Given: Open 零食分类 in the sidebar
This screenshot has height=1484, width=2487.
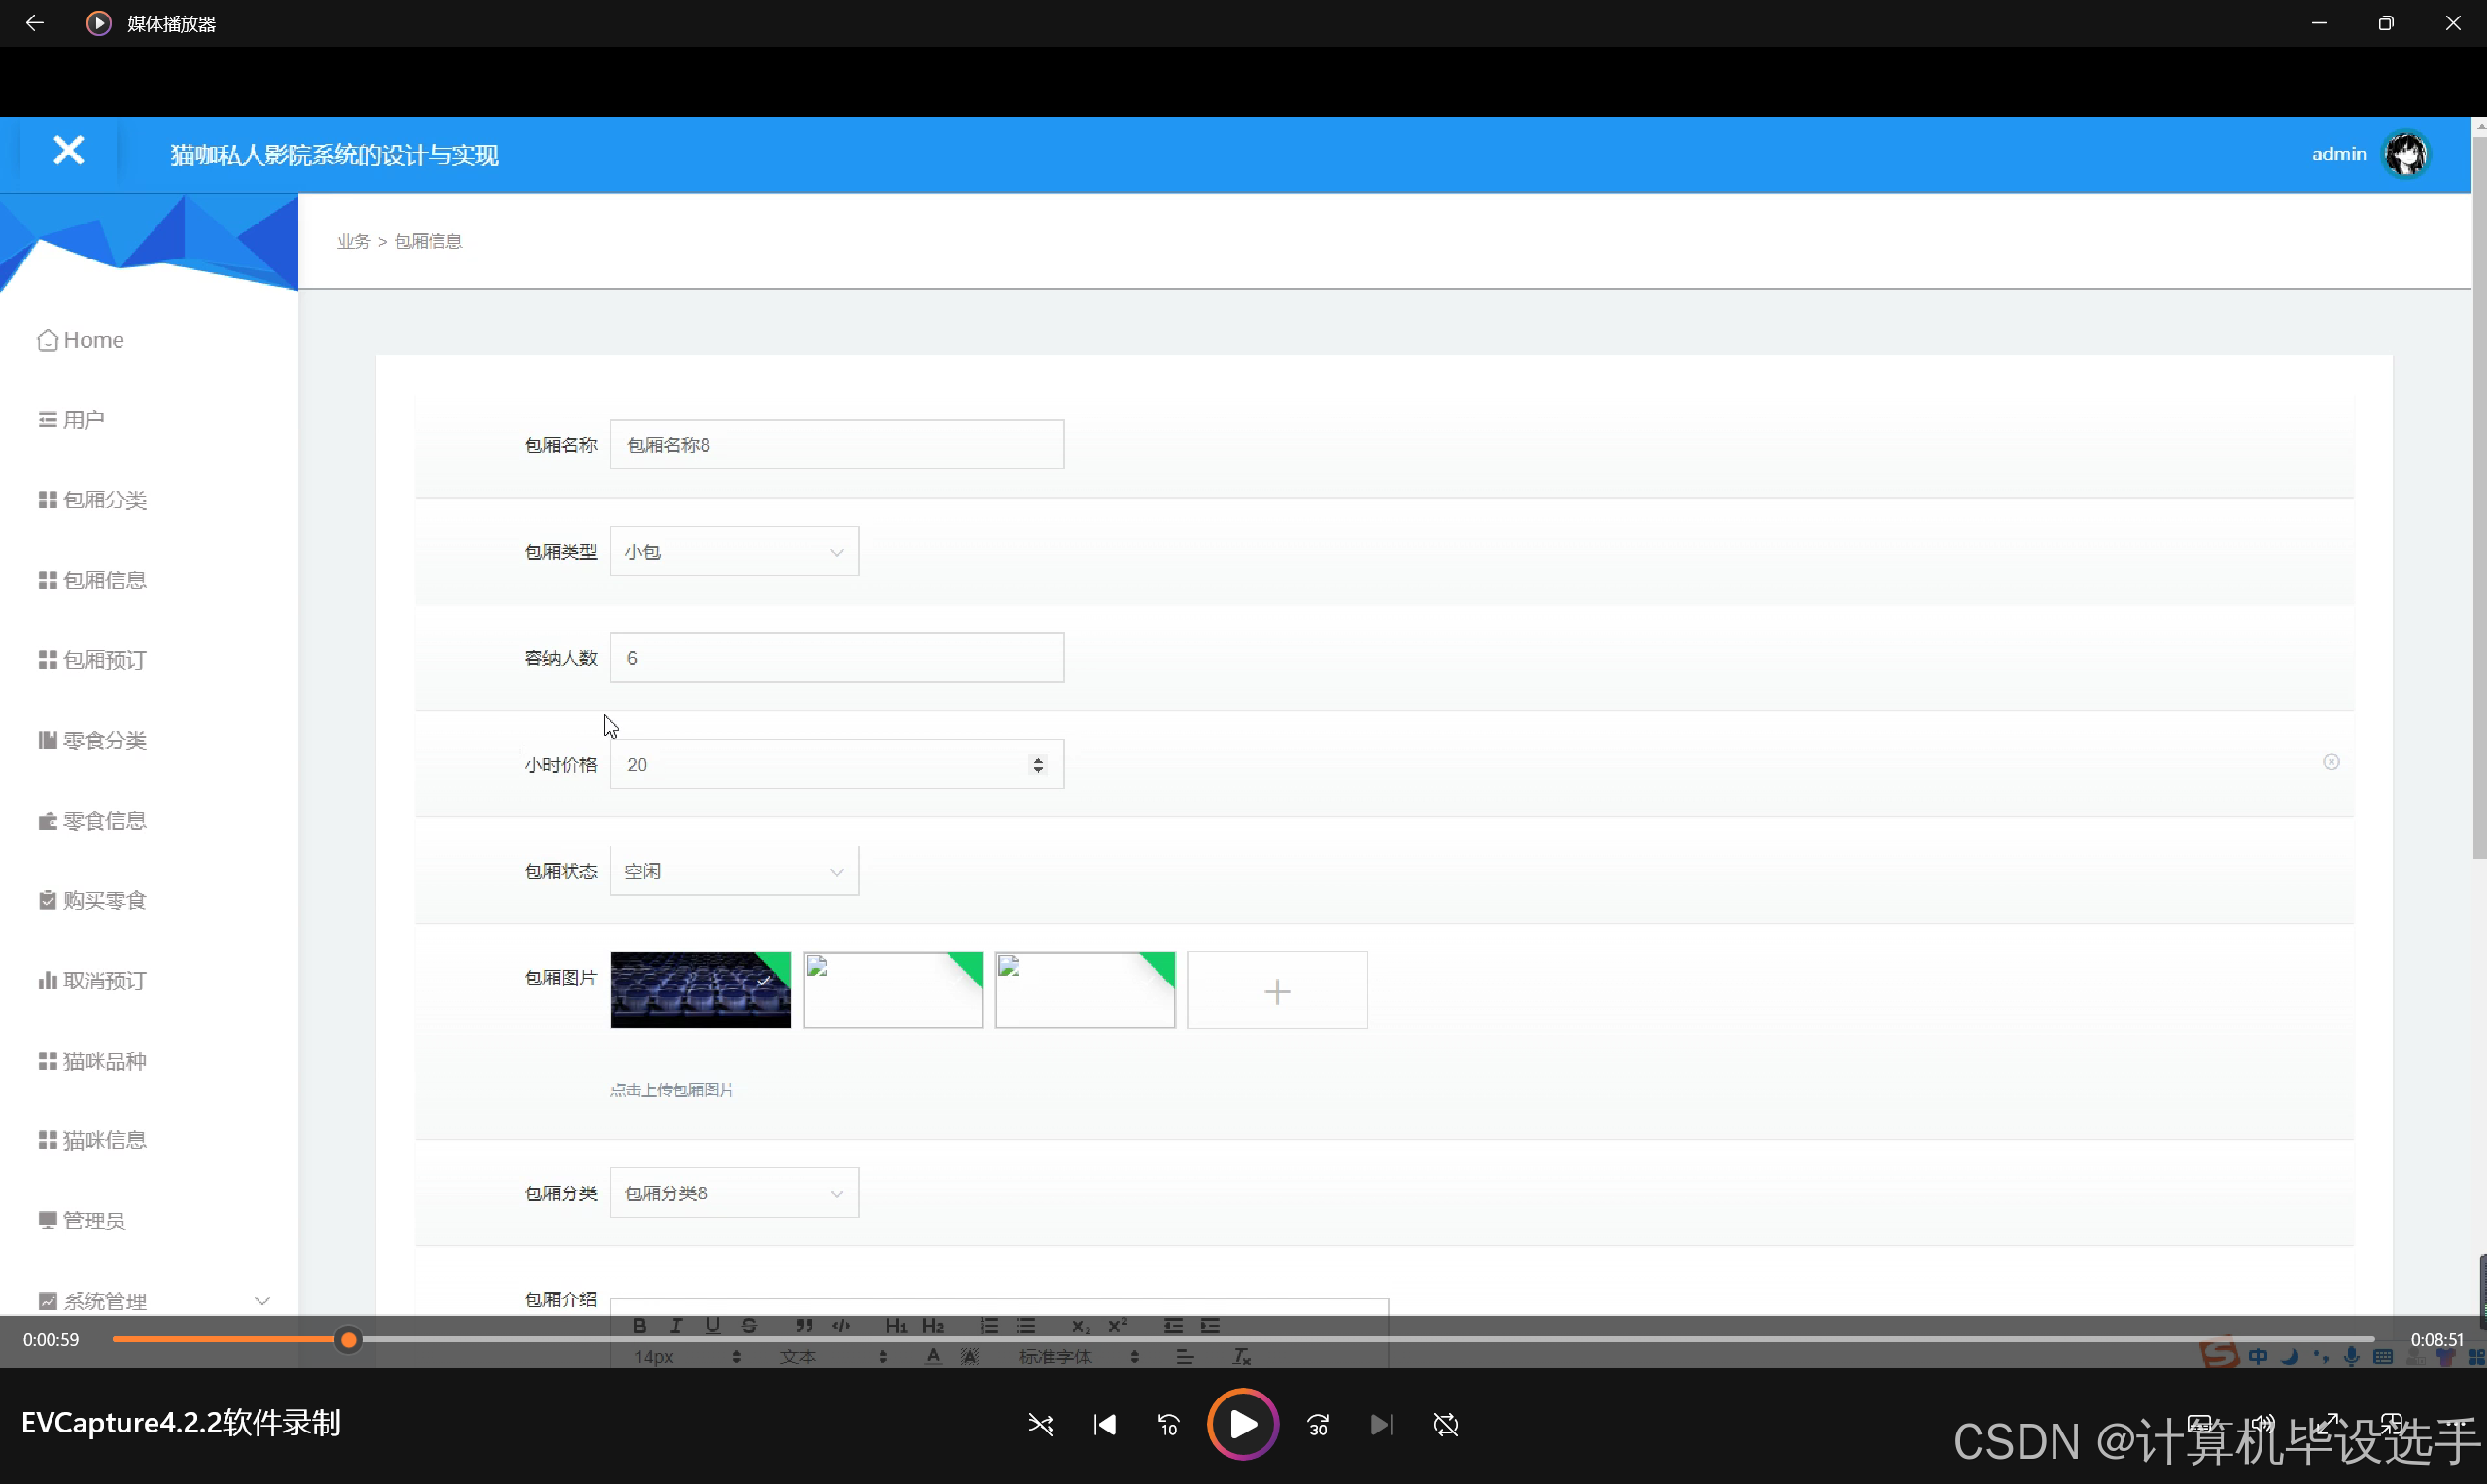Looking at the screenshot, I should click(93, 740).
